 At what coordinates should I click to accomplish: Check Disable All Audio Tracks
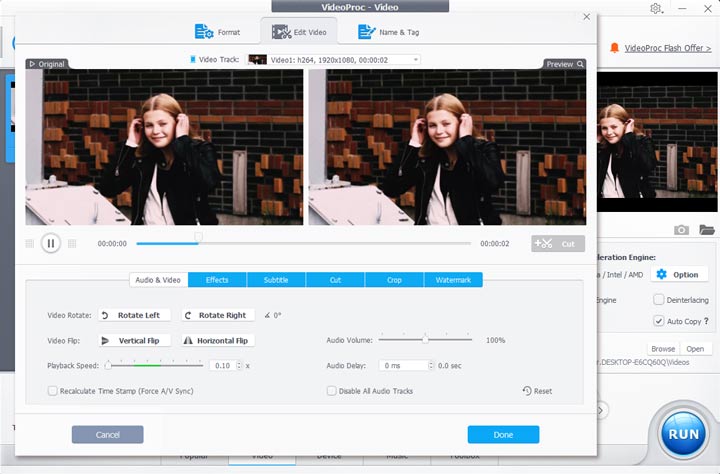331,391
